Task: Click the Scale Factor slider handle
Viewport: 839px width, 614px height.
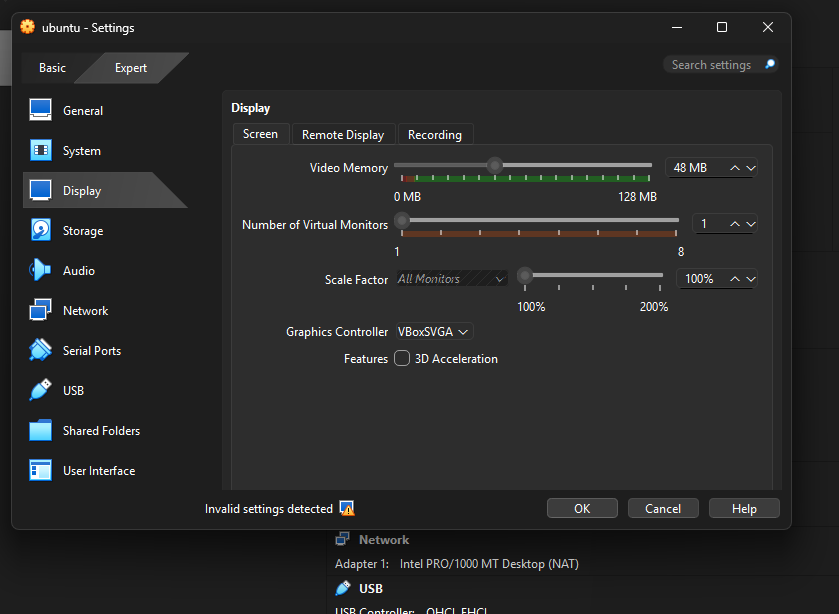Action: coord(525,276)
